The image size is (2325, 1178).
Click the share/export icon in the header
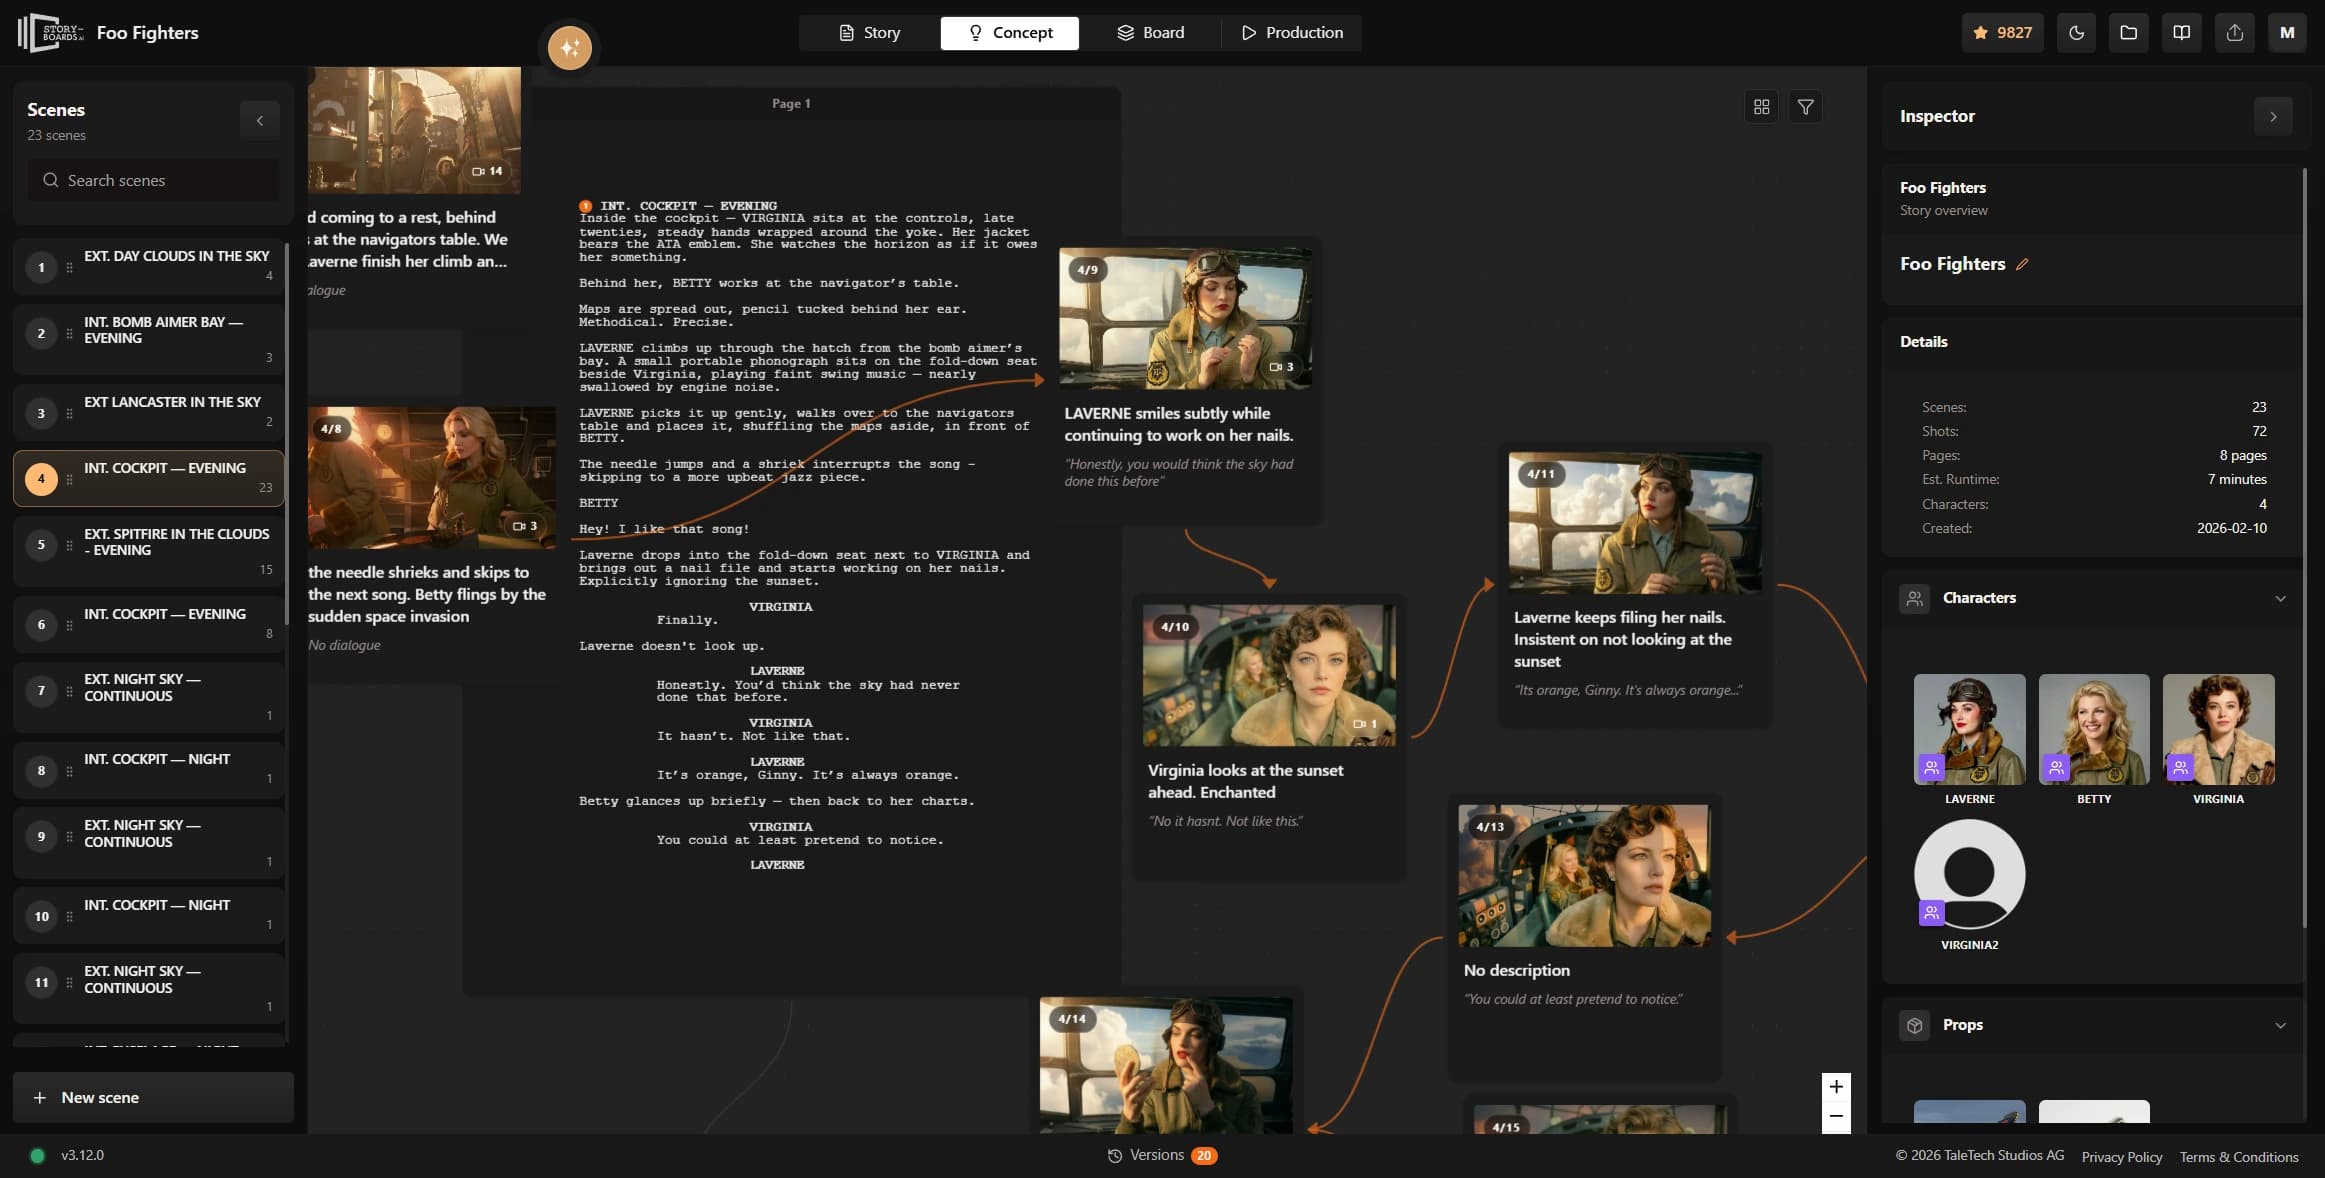pyautogui.click(x=2235, y=32)
